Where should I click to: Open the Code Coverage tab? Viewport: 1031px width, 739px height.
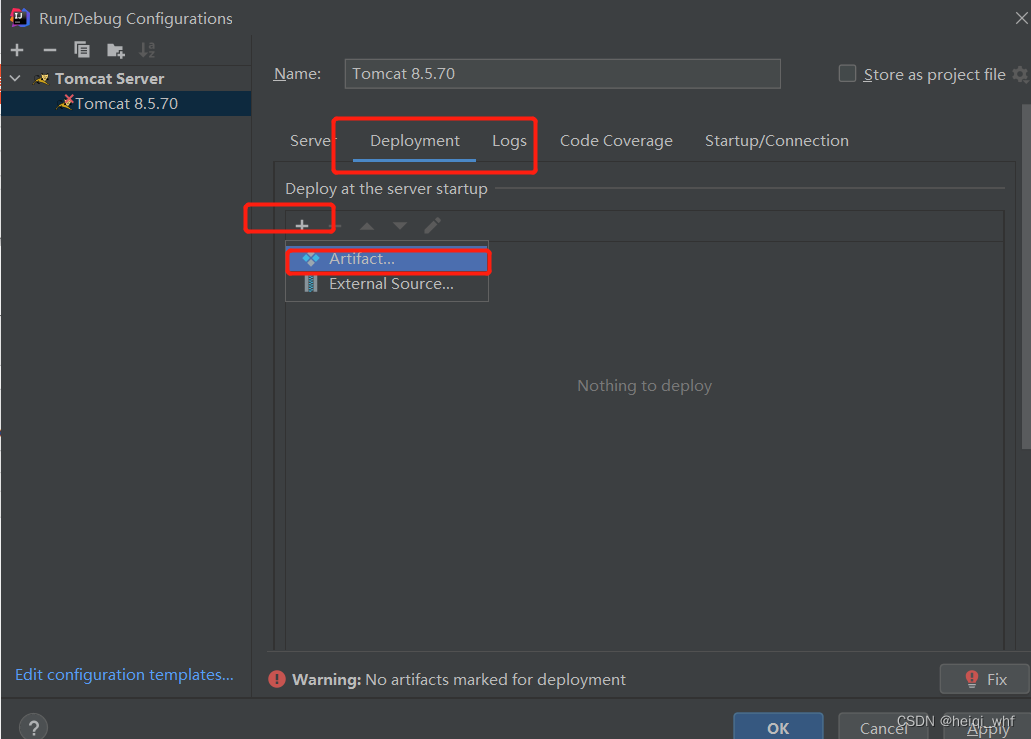(x=616, y=141)
